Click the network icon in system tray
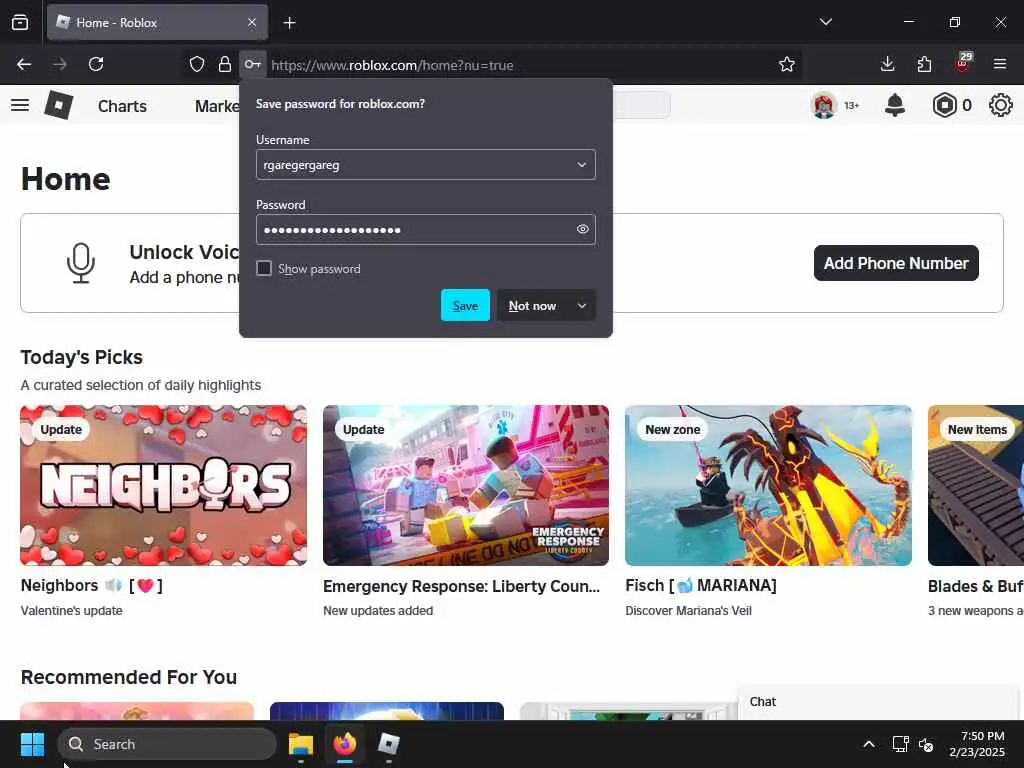 click(901, 744)
